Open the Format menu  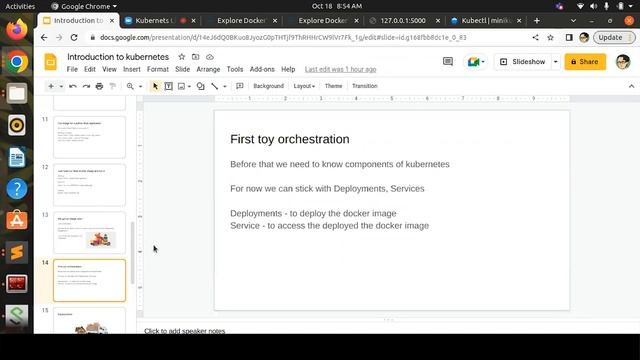(x=158, y=69)
